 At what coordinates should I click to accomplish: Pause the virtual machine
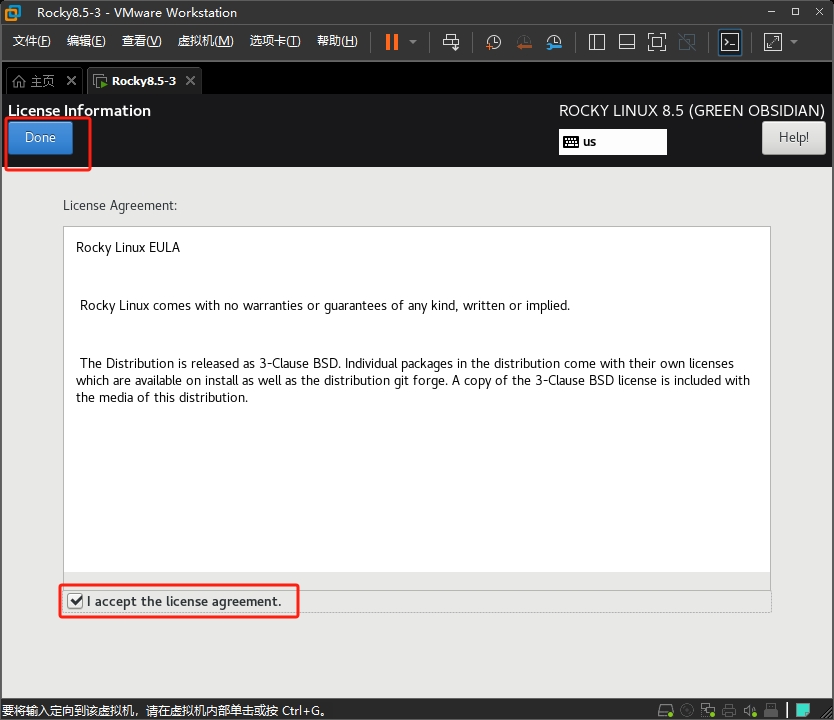pyautogui.click(x=391, y=42)
